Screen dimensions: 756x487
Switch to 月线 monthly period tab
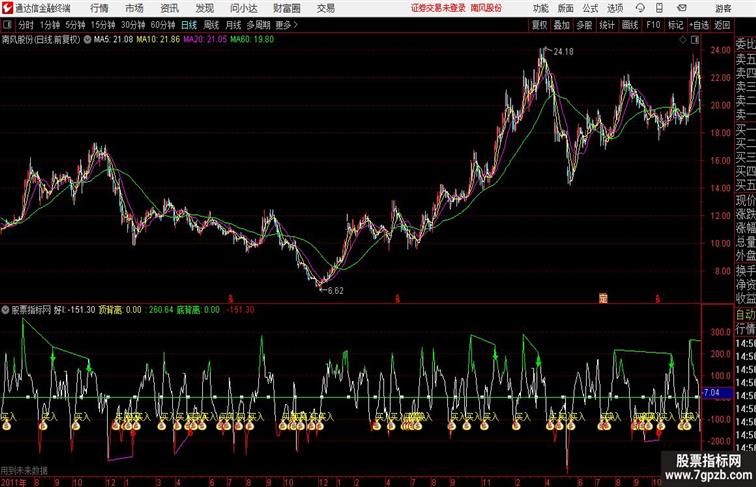pyautogui.click(x=233, y=25)
